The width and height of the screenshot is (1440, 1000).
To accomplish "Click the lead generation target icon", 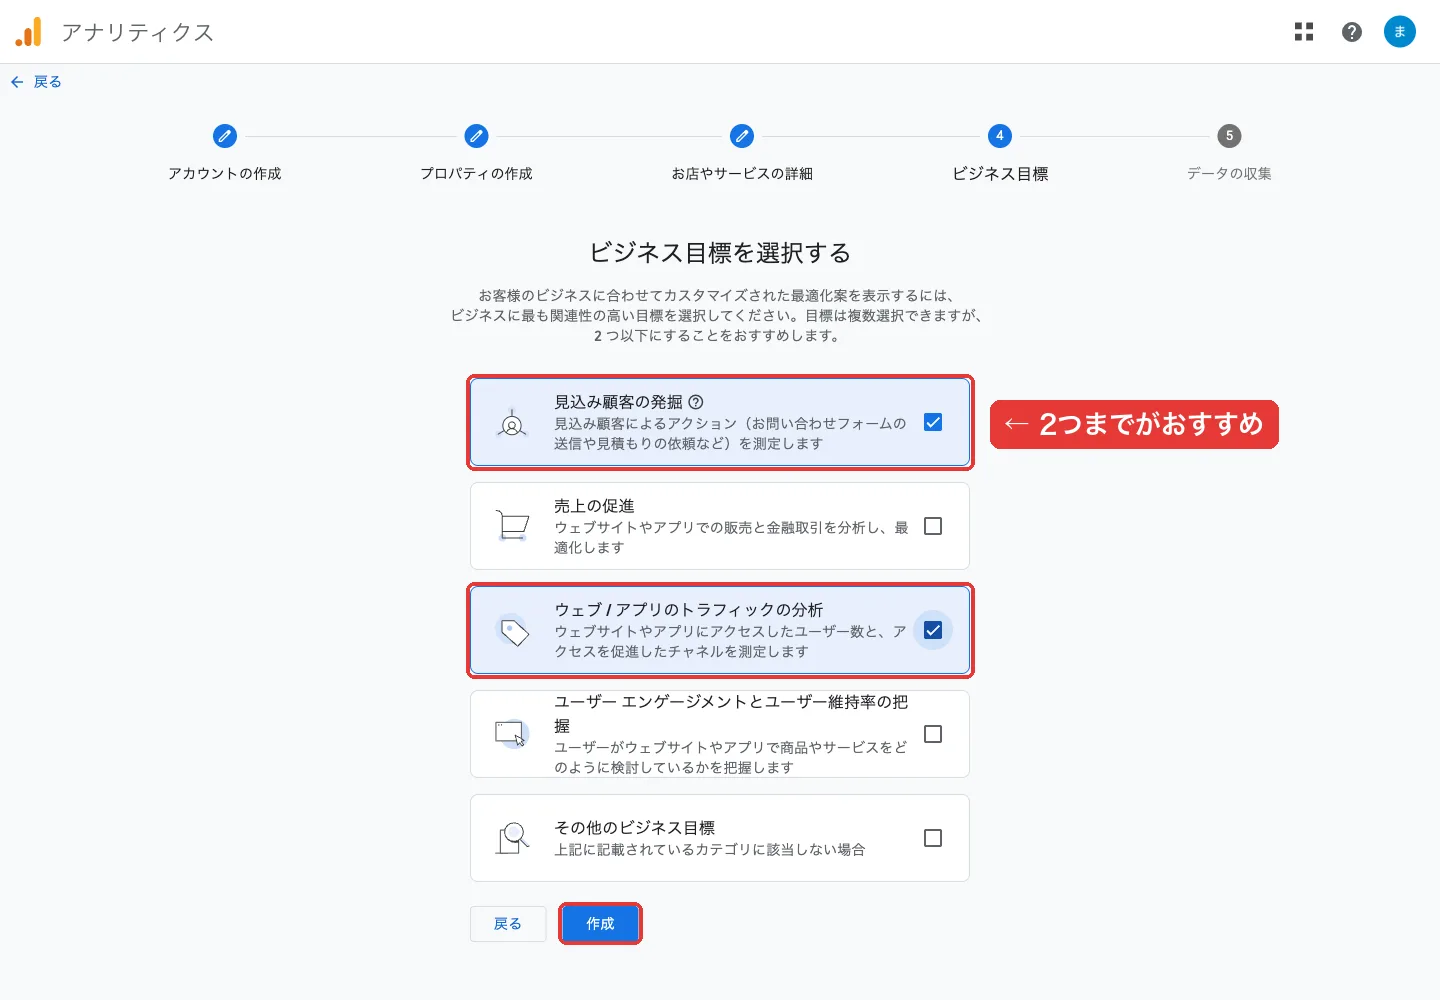I will [x=512, y=424].
